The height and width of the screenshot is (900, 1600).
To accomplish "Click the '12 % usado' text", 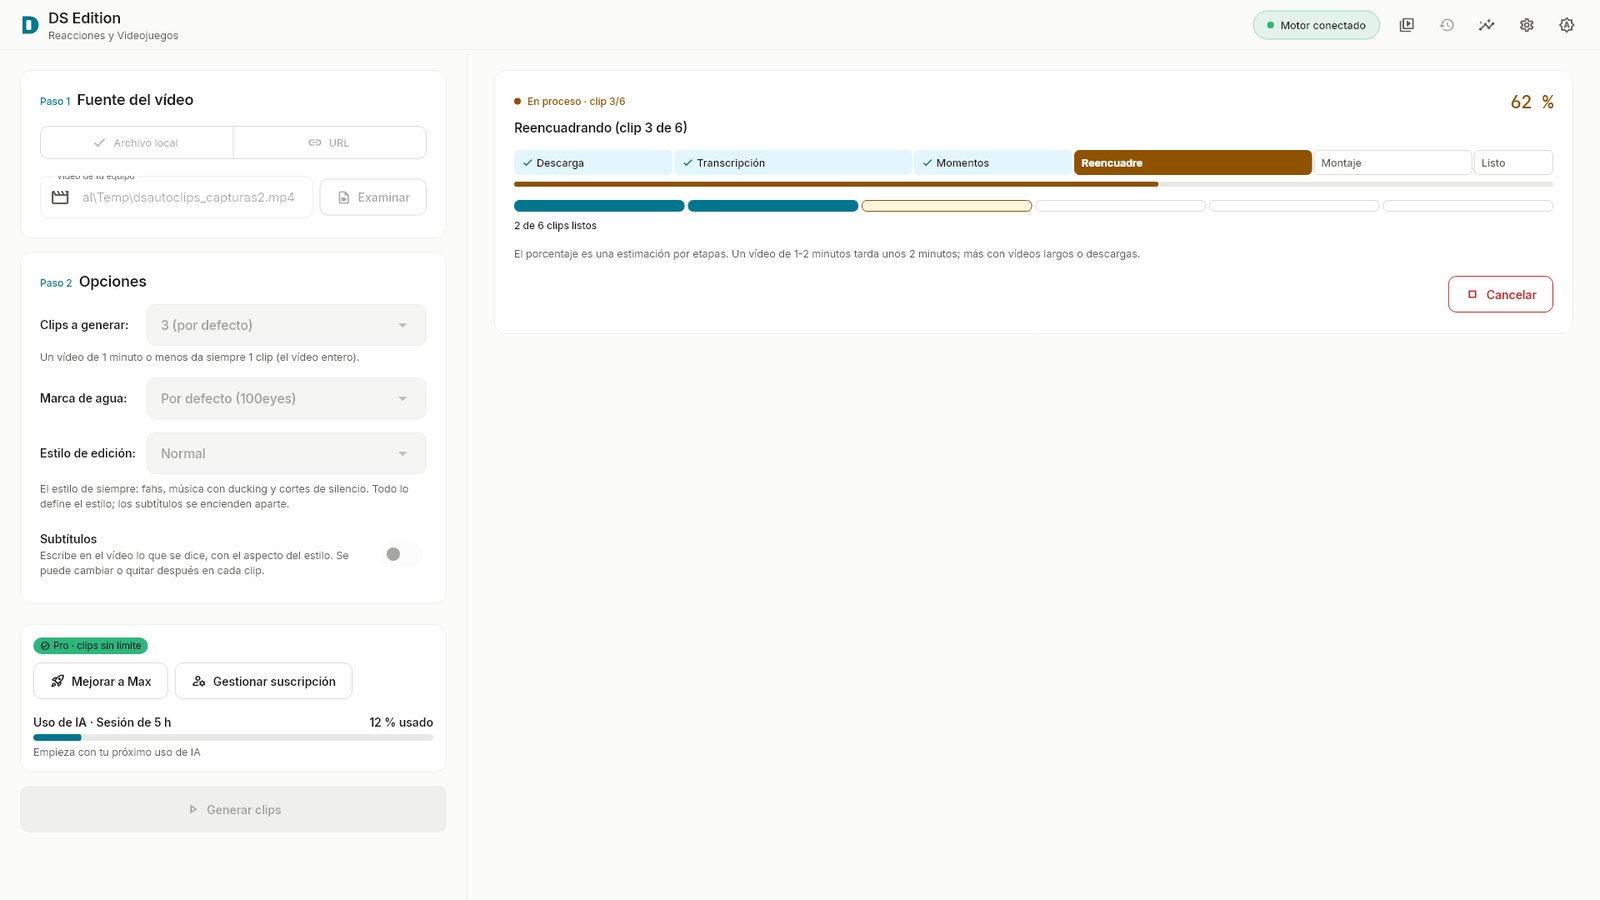I will click(x=401, y=722).
